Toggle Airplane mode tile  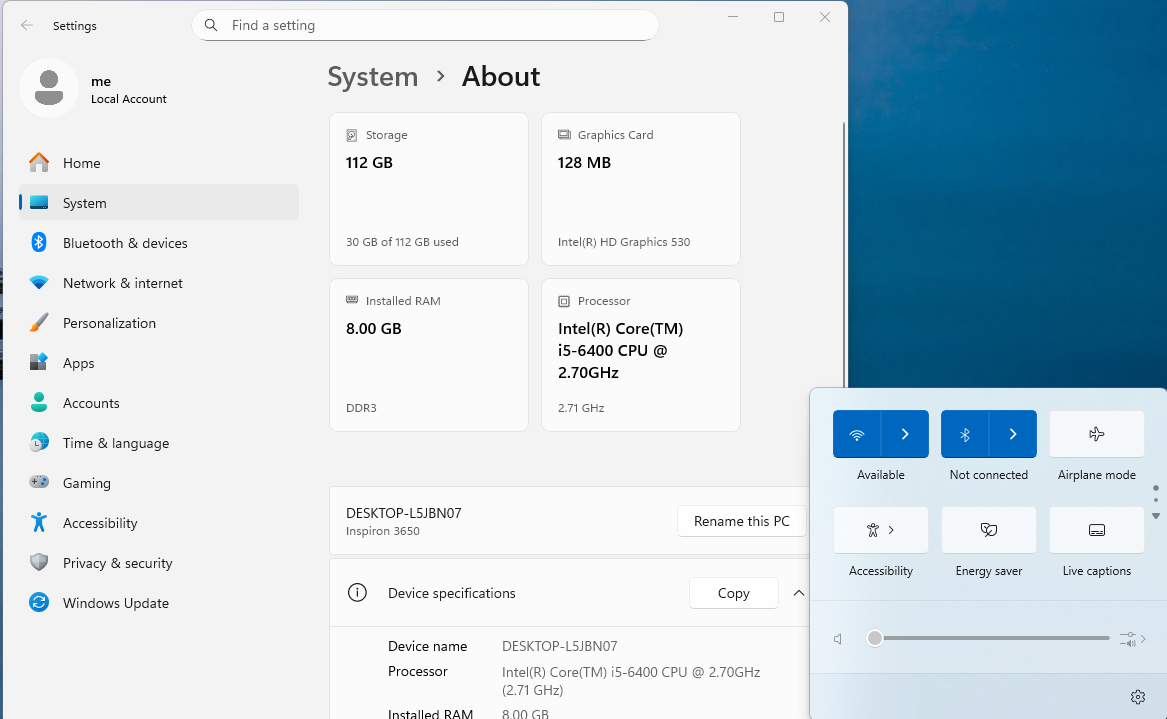1096,434
